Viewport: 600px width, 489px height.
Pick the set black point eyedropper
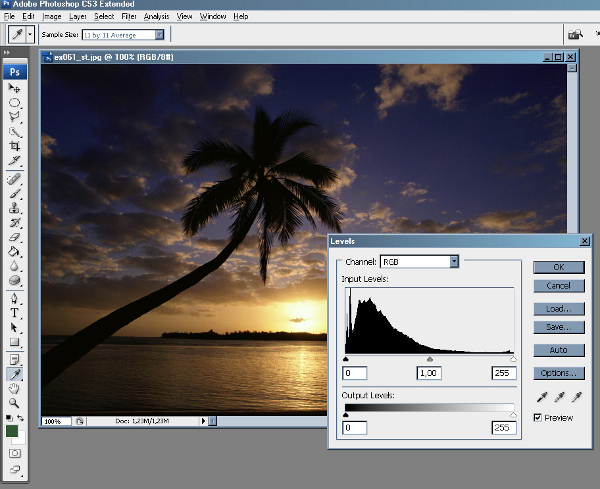[x=542, y=398]
